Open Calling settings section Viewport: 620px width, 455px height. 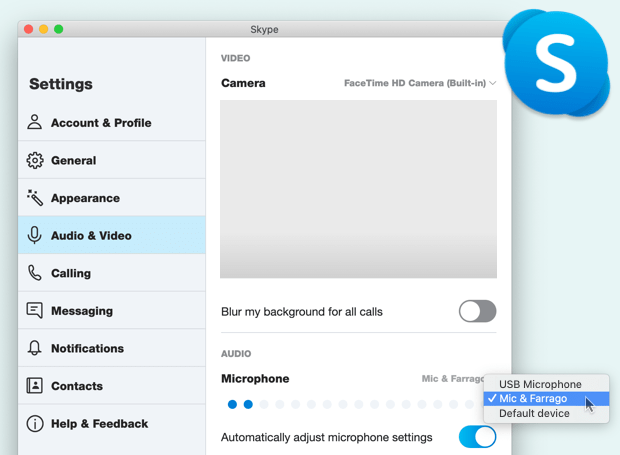[x=112, y=273]
